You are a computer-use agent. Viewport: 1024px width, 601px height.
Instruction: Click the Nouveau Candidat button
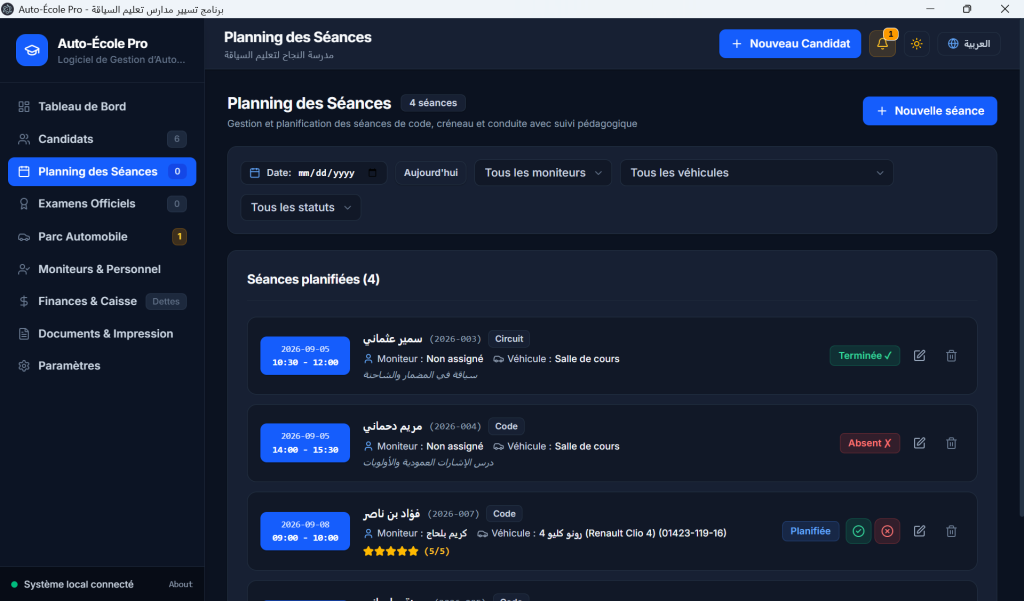pos(790,44)
